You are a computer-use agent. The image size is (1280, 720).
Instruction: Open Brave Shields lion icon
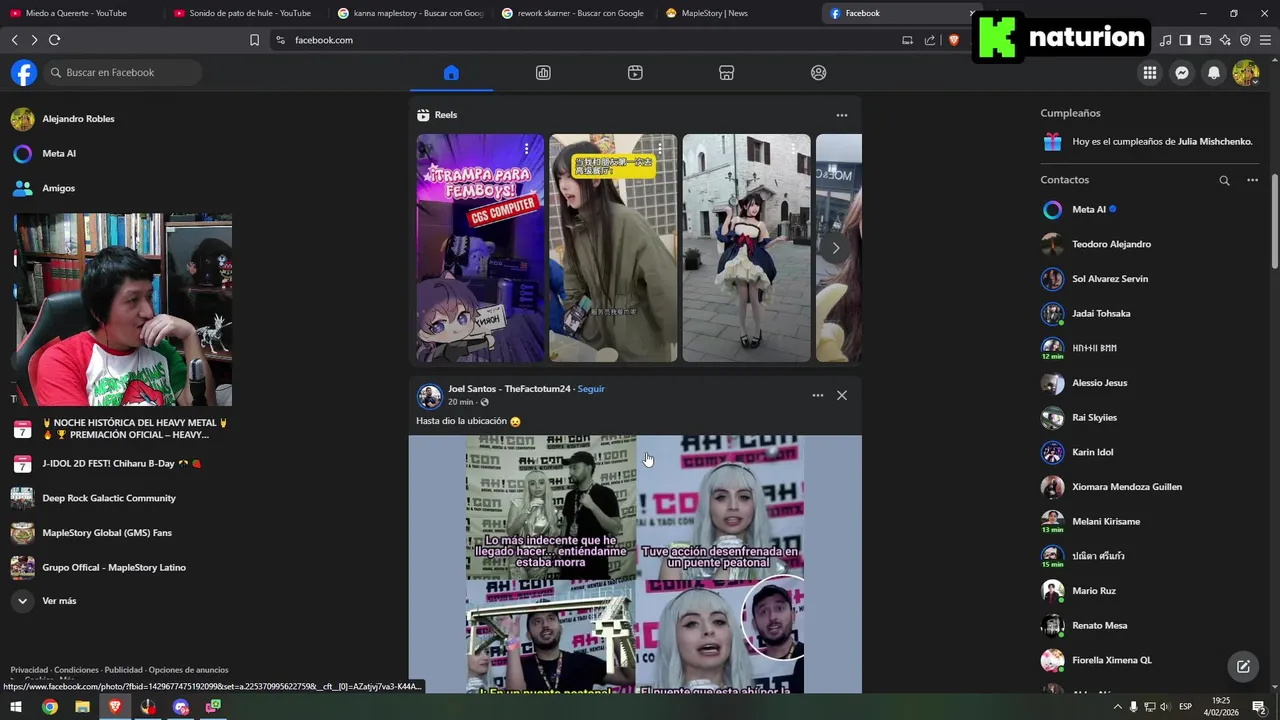[954, 40]
